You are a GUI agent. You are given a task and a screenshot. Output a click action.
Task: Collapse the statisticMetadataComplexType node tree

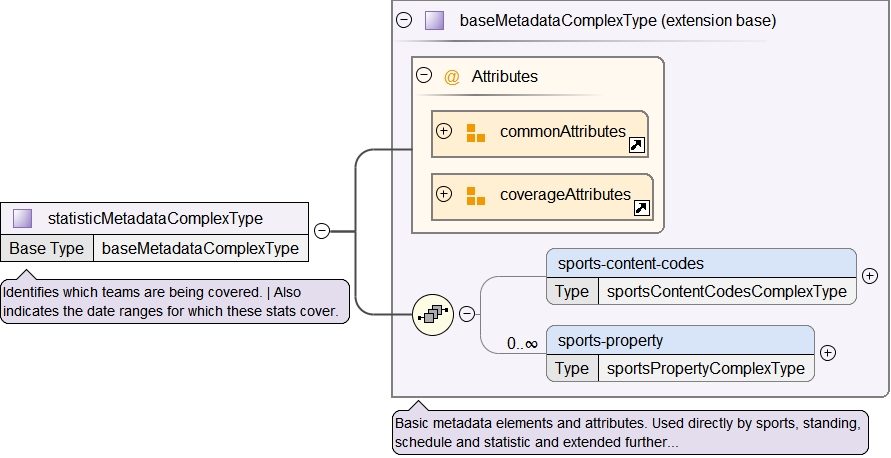[x=322, y=231]
